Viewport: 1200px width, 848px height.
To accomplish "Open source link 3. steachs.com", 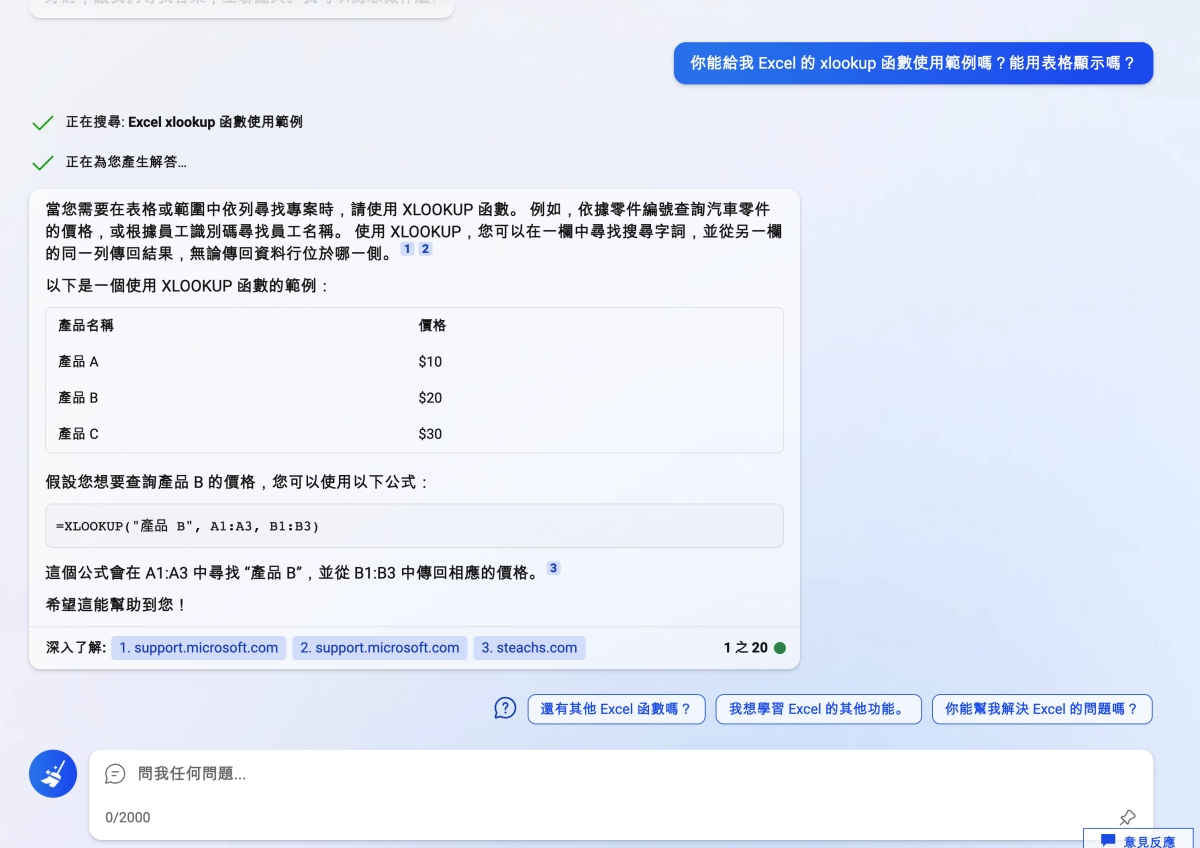I will point(529,648).
